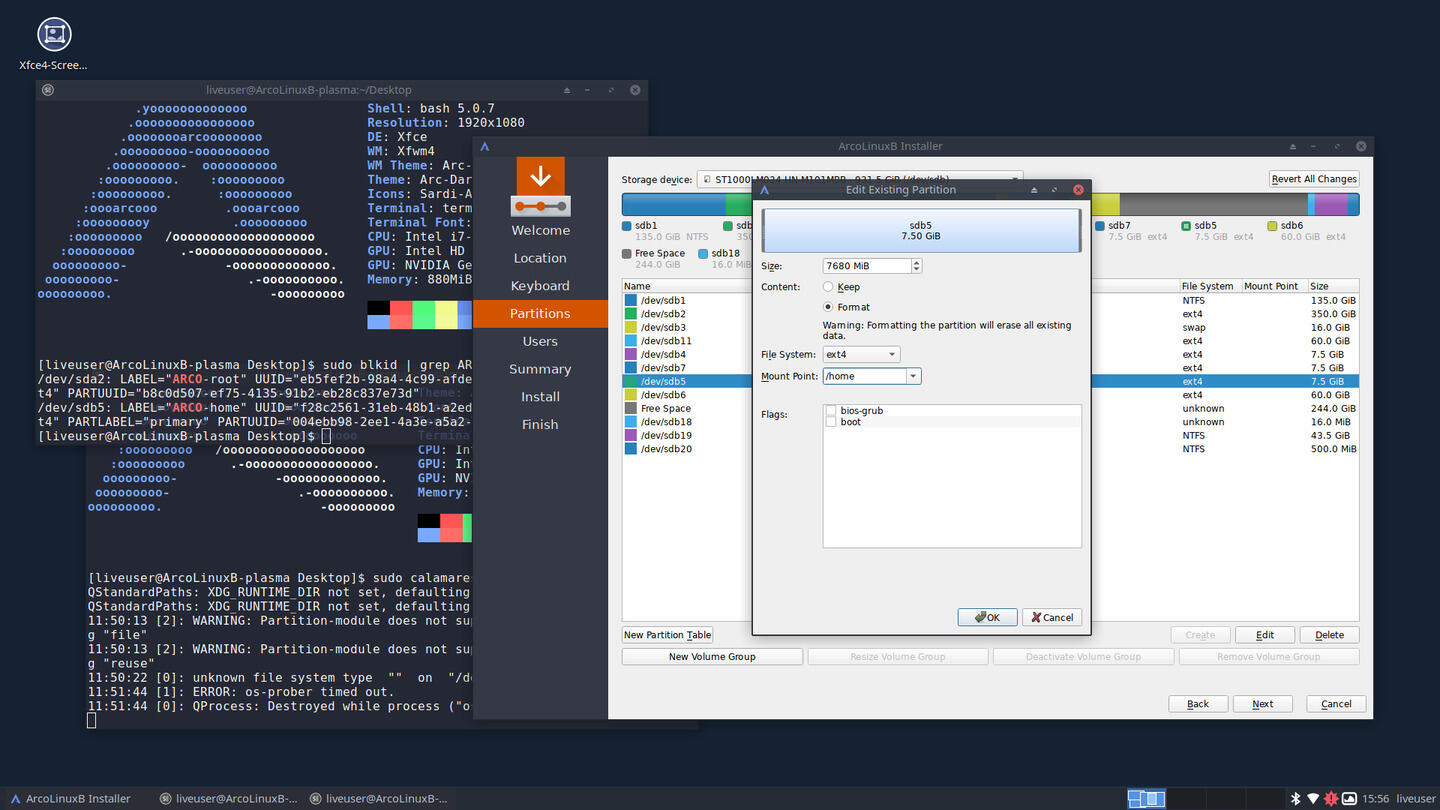Go to the Users step in sidebar
Viewport: 1440px width, 810px height.
[x=540, y=341]
